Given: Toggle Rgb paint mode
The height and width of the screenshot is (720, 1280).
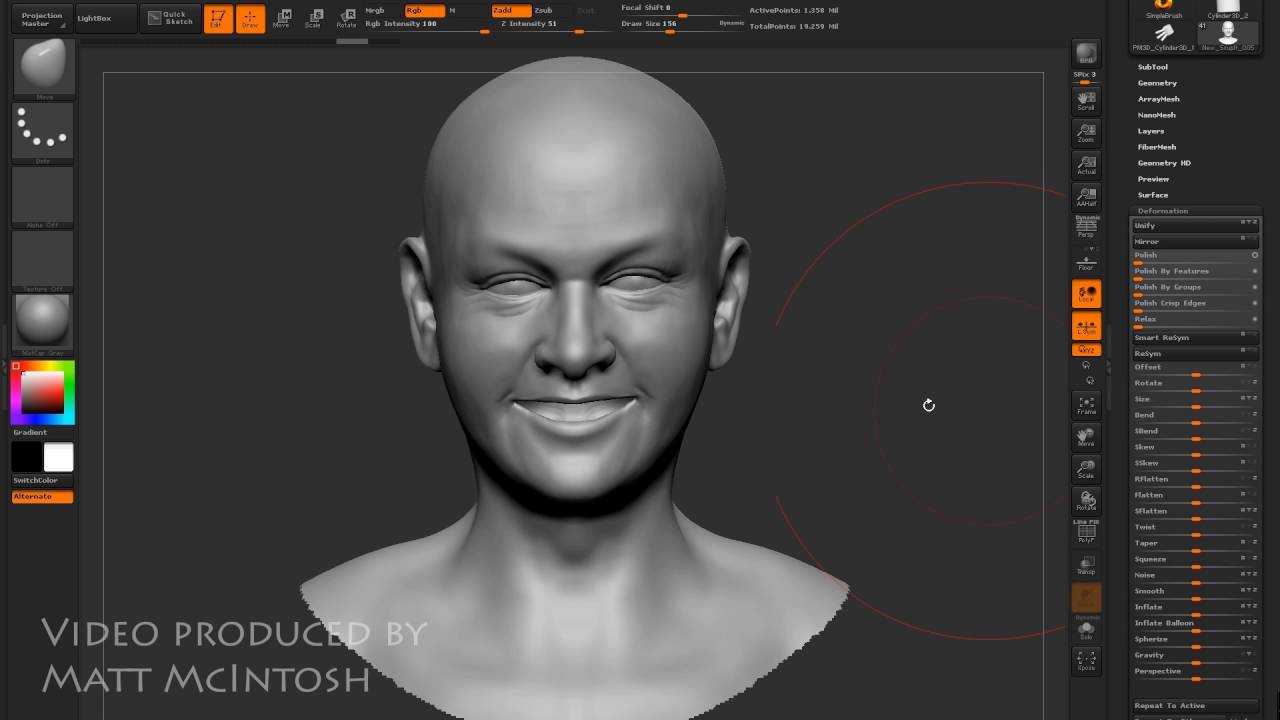Looking at the screenshot, I should click(424, 10).
